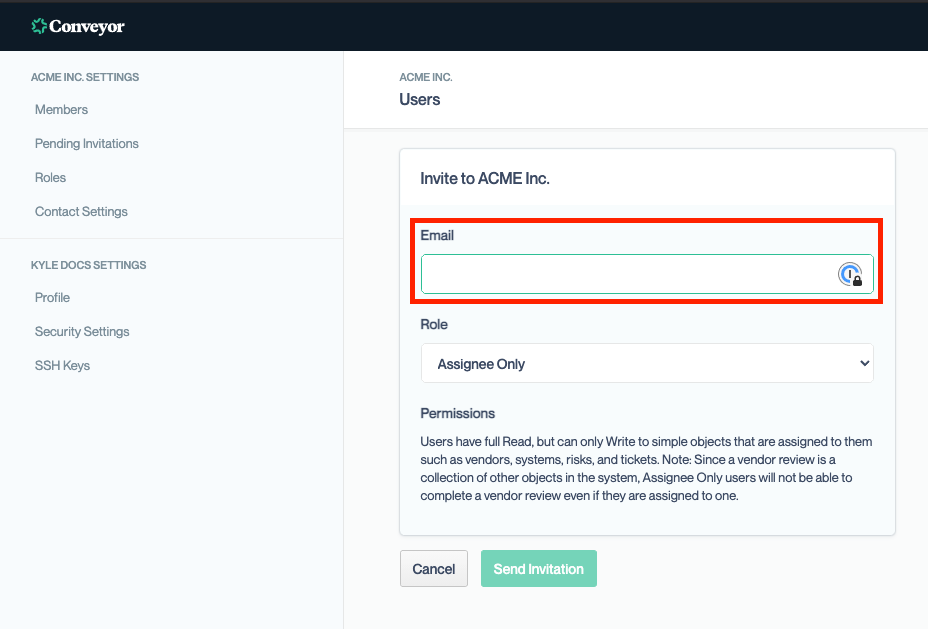928x629 pixels.
Task: Open the Profile page
Action: (x=52, y=298)
